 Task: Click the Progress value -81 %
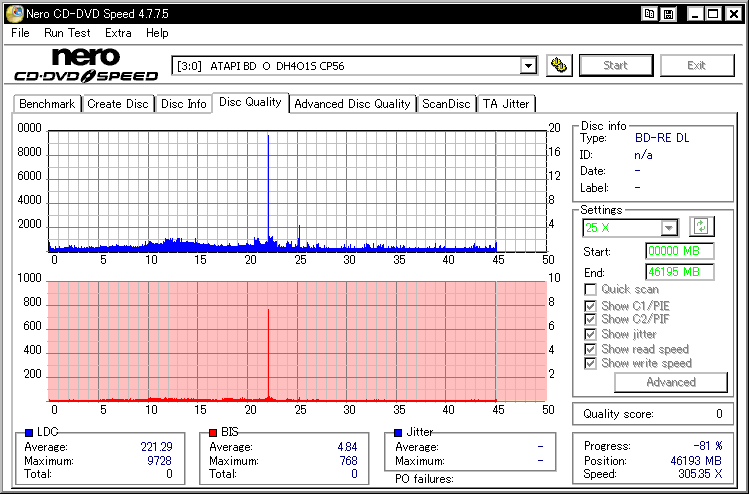click(x=707, y=446)
